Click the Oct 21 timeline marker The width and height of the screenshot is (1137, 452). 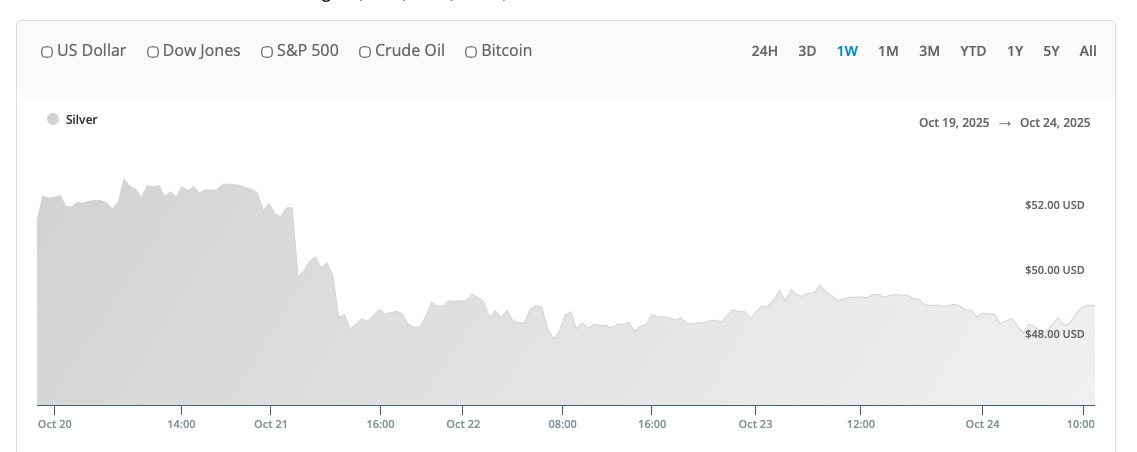(271, 424)
